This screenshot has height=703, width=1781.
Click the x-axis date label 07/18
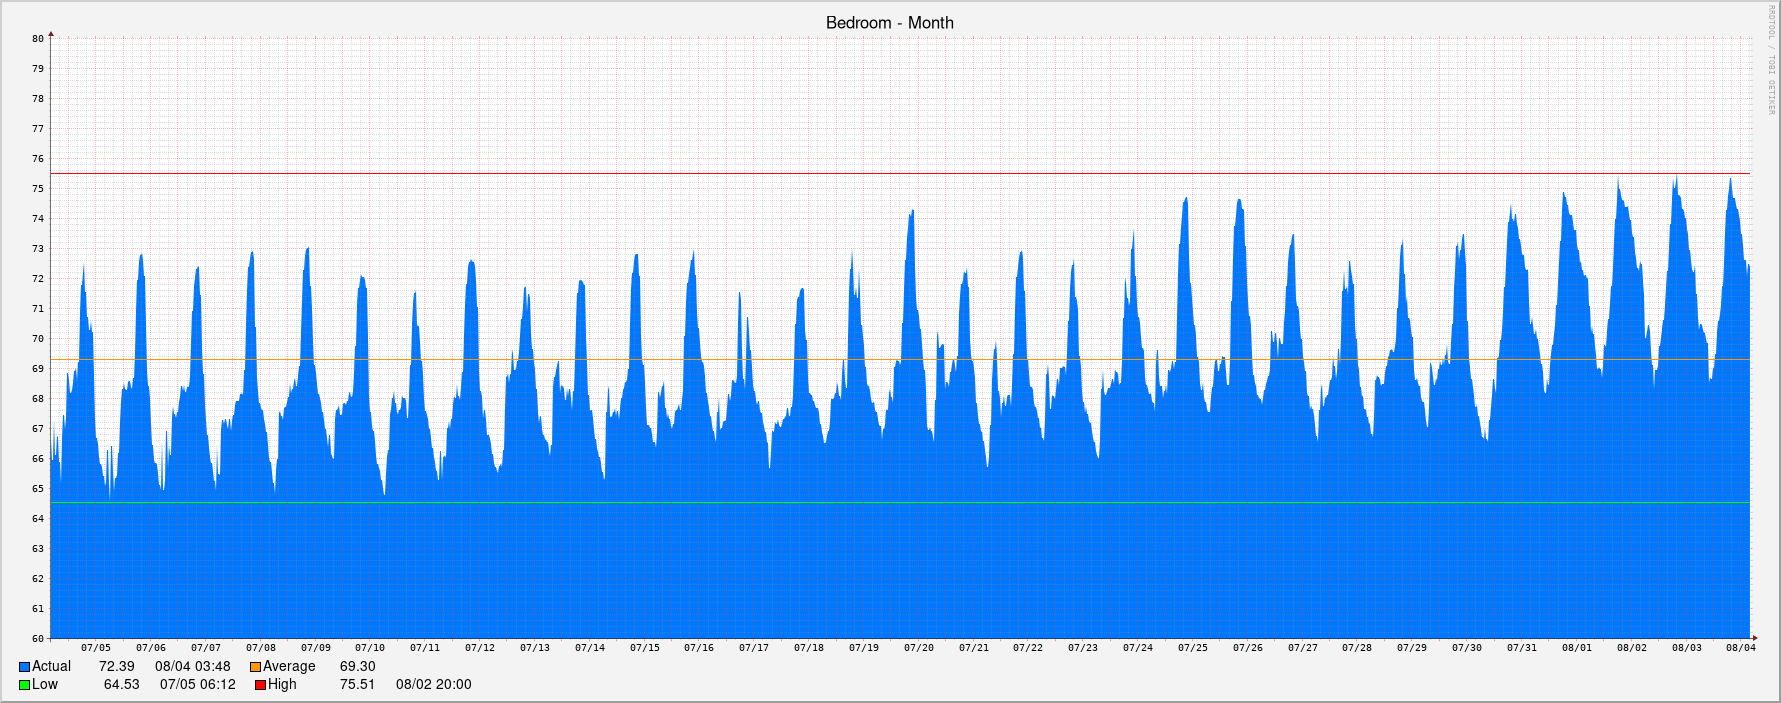(809, 648)
